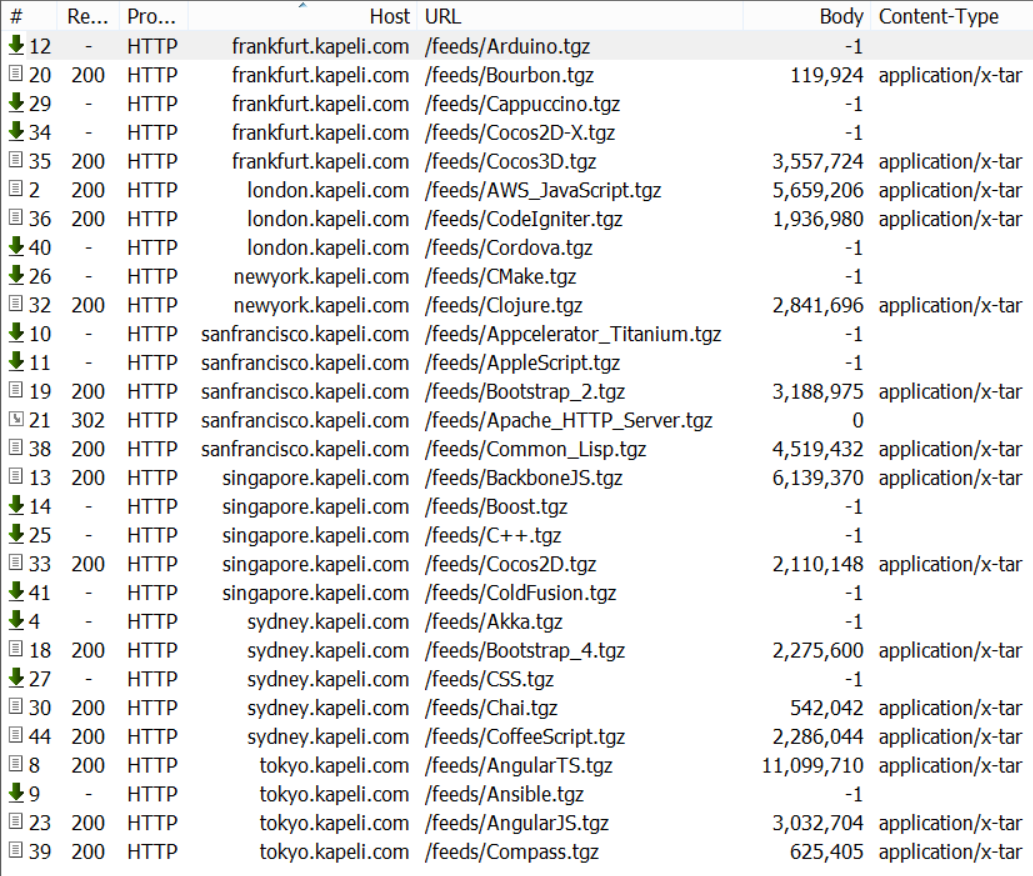1033x876 pixels.
Task: Click the download arrow icon for session 40
Action: pos(16,246)
